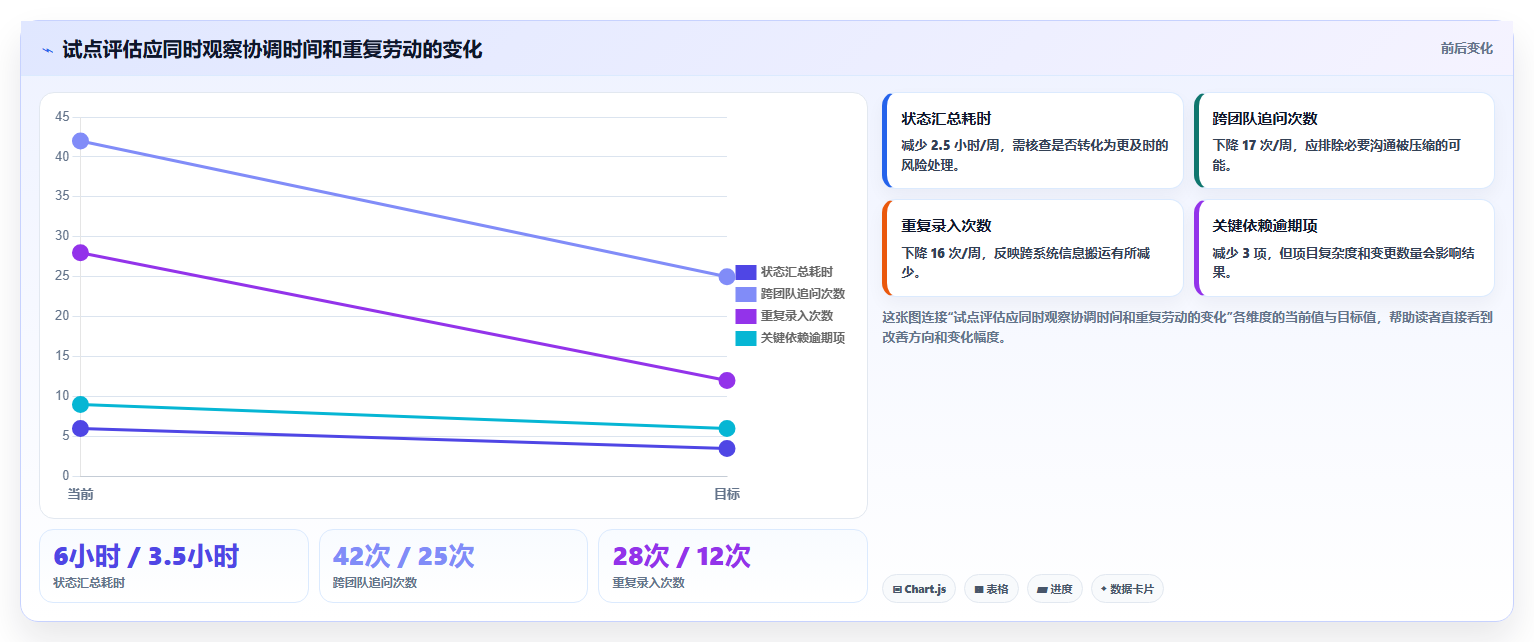Click the trend icon beside the page title
This screenshot has height=642, width=1534.
(x=47, y=50)
